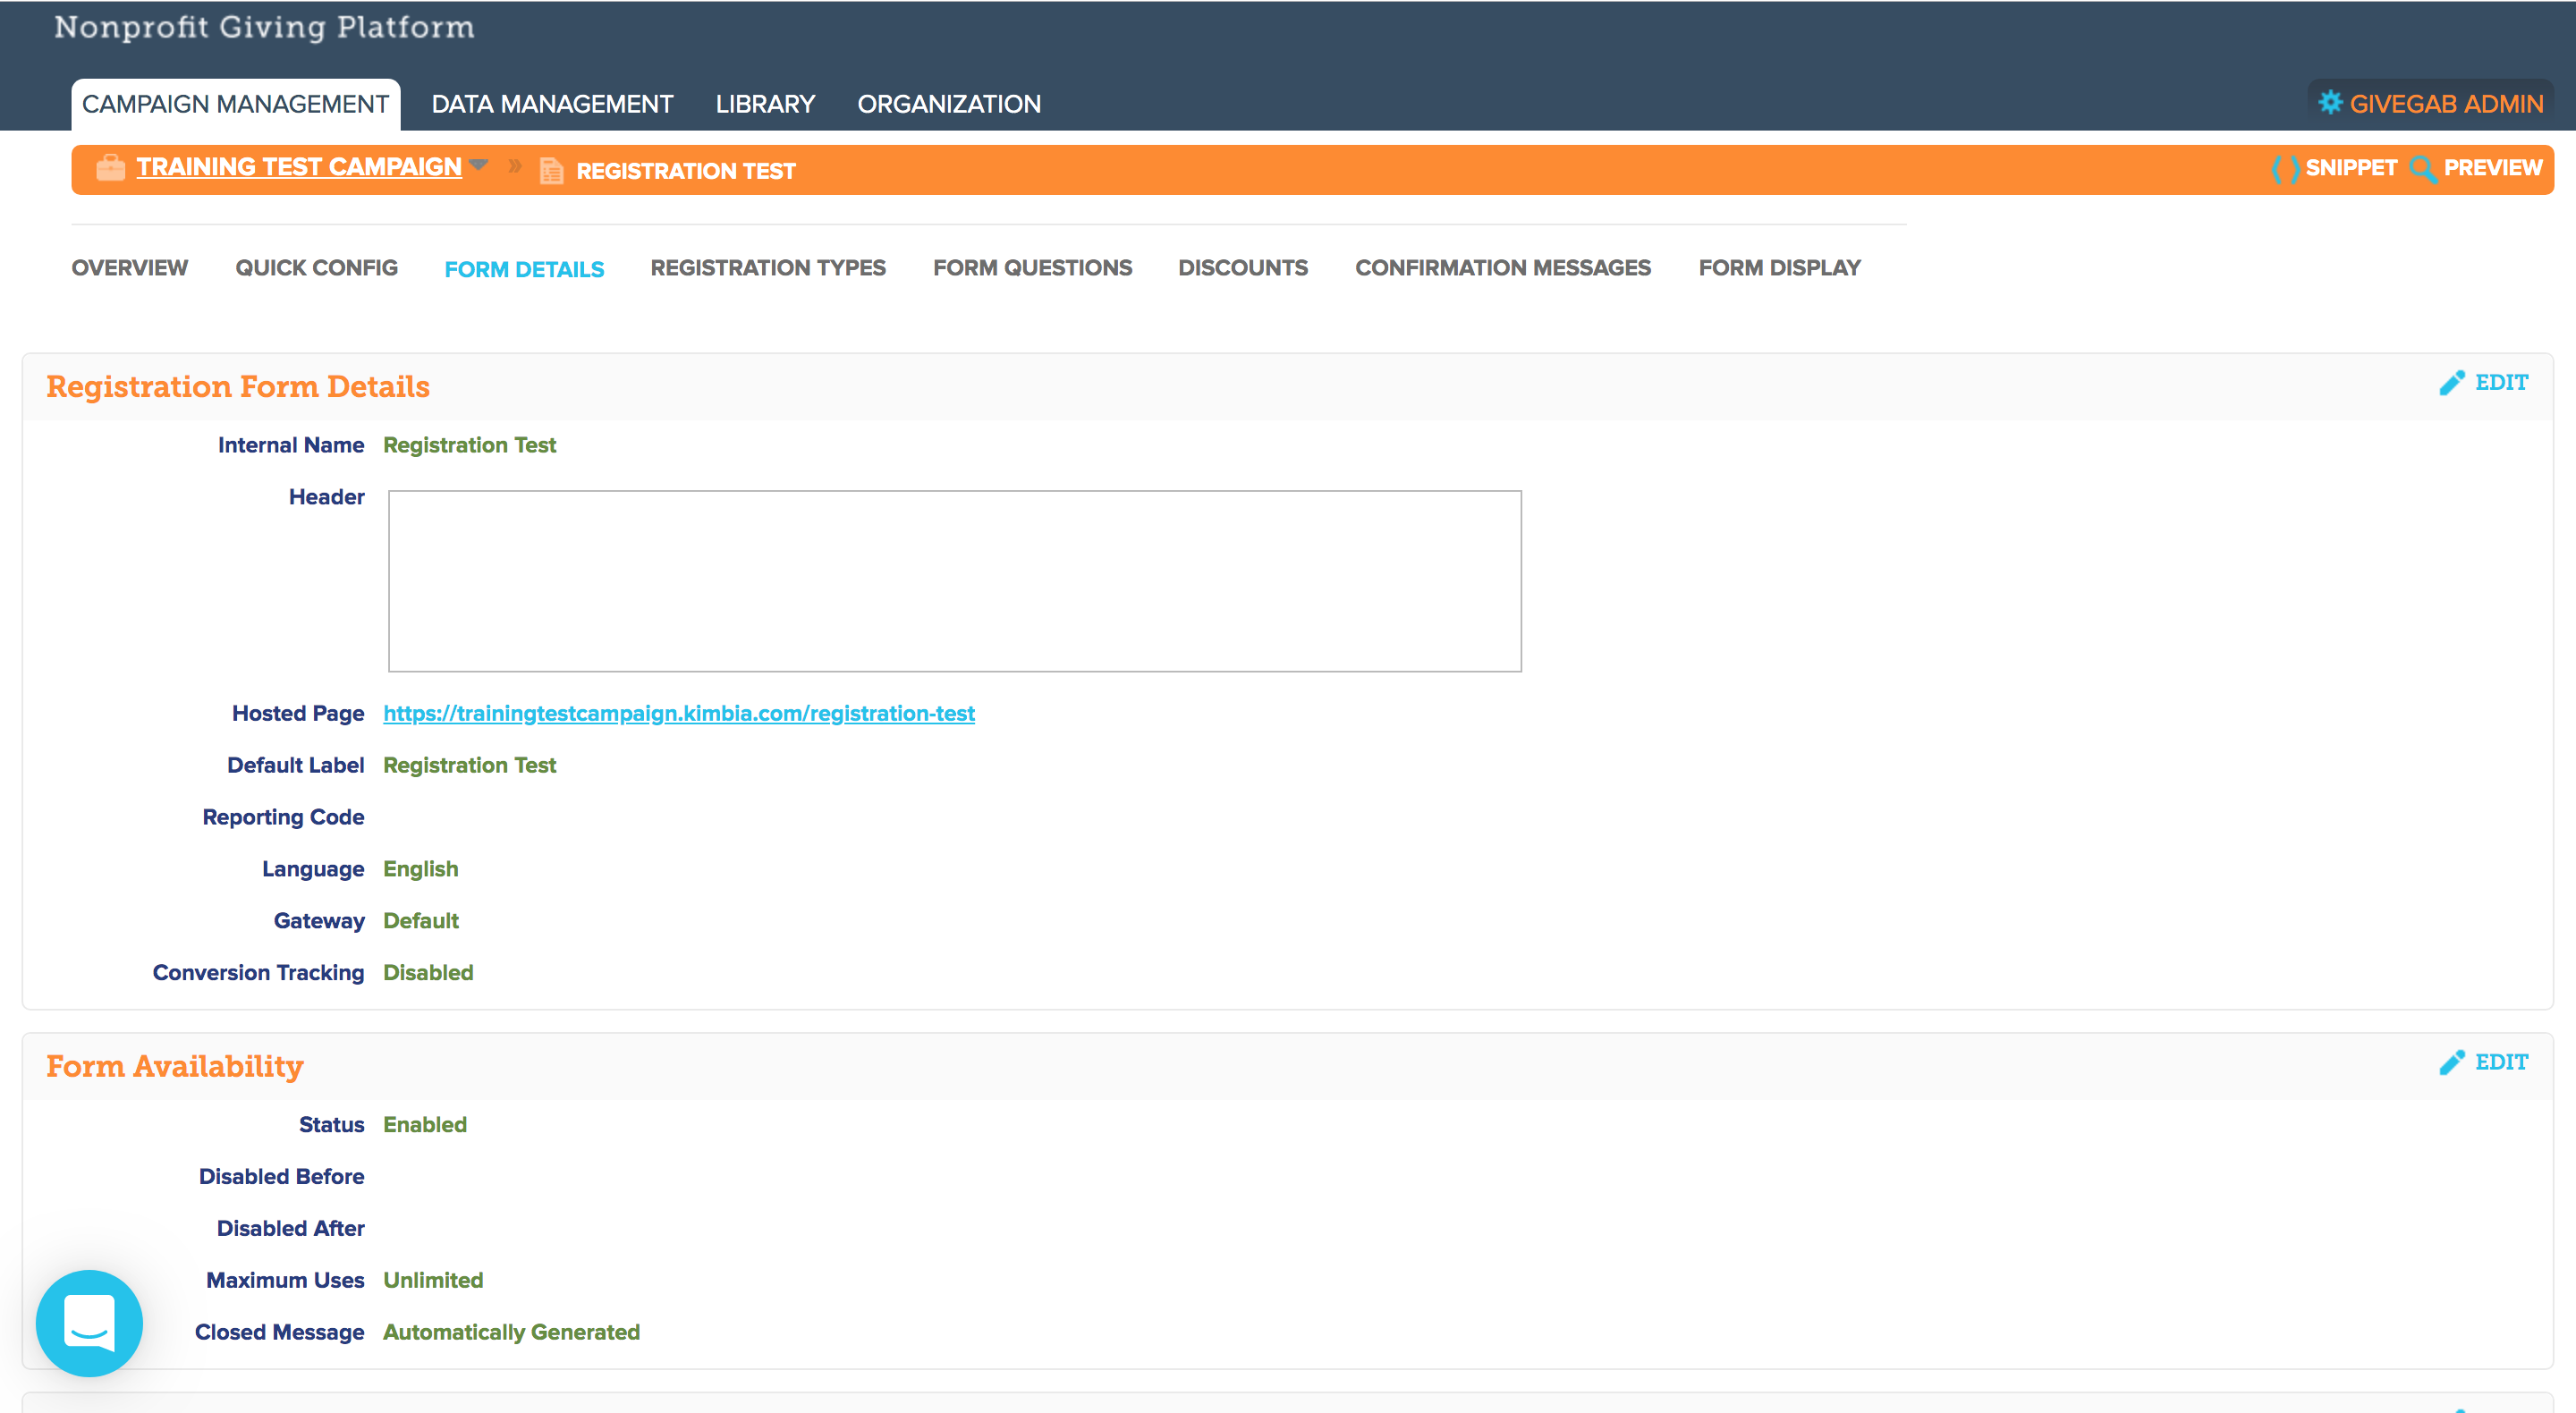Edit the Form Availability section

coord(2484,1062)
